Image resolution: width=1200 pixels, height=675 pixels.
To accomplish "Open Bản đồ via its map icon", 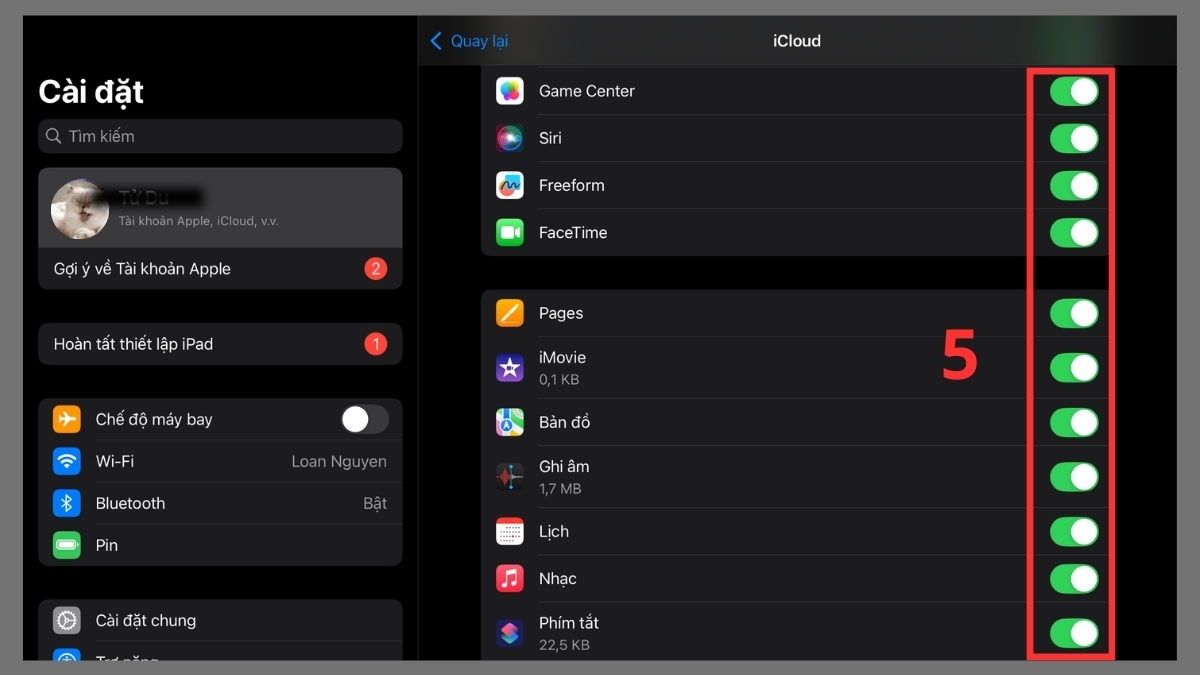I will [510, 422].
